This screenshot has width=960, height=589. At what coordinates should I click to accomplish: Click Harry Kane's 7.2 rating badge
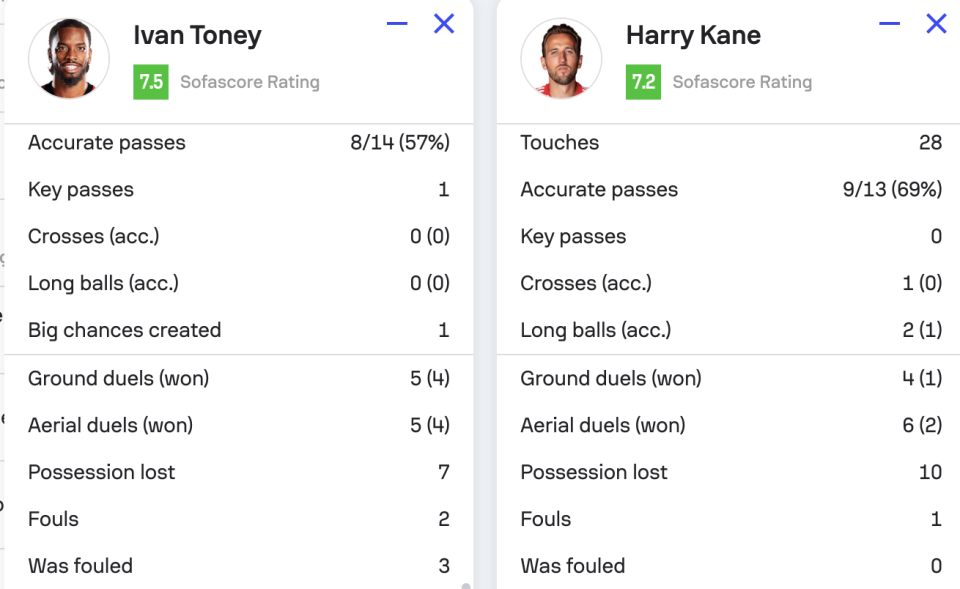click(x=643, y=82)
